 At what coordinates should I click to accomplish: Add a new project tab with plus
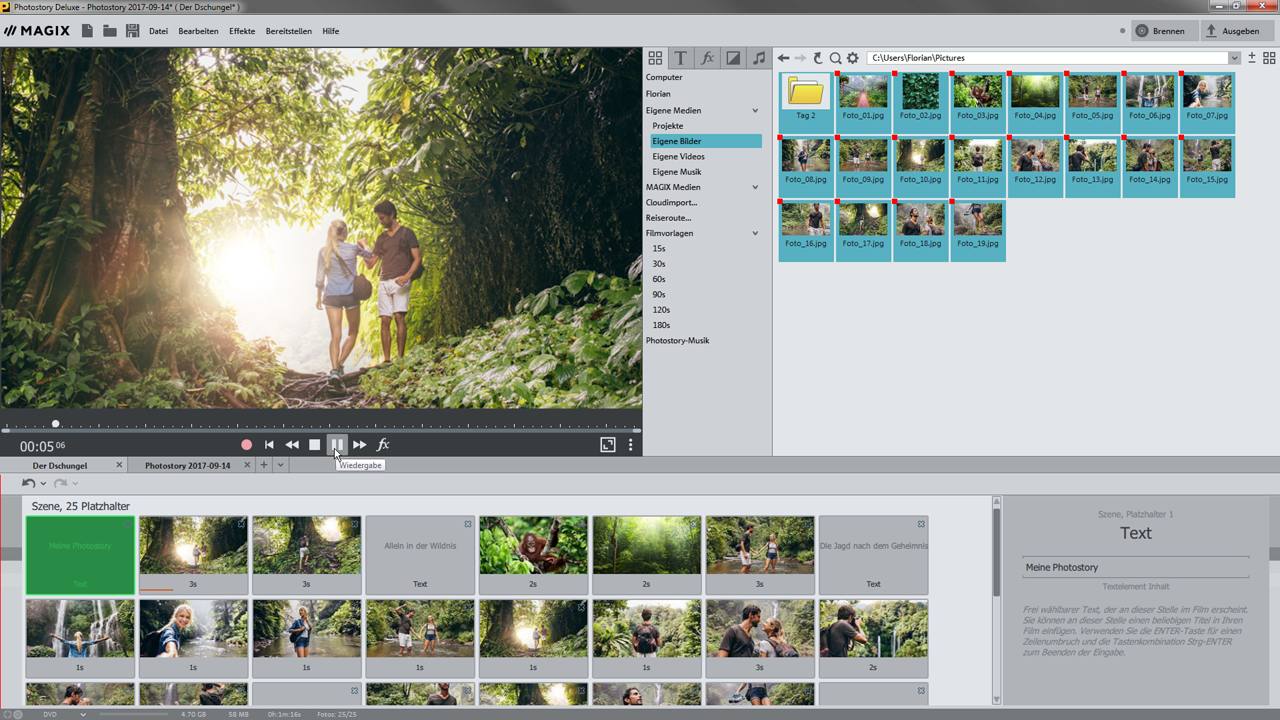click(x=264, y=465)
